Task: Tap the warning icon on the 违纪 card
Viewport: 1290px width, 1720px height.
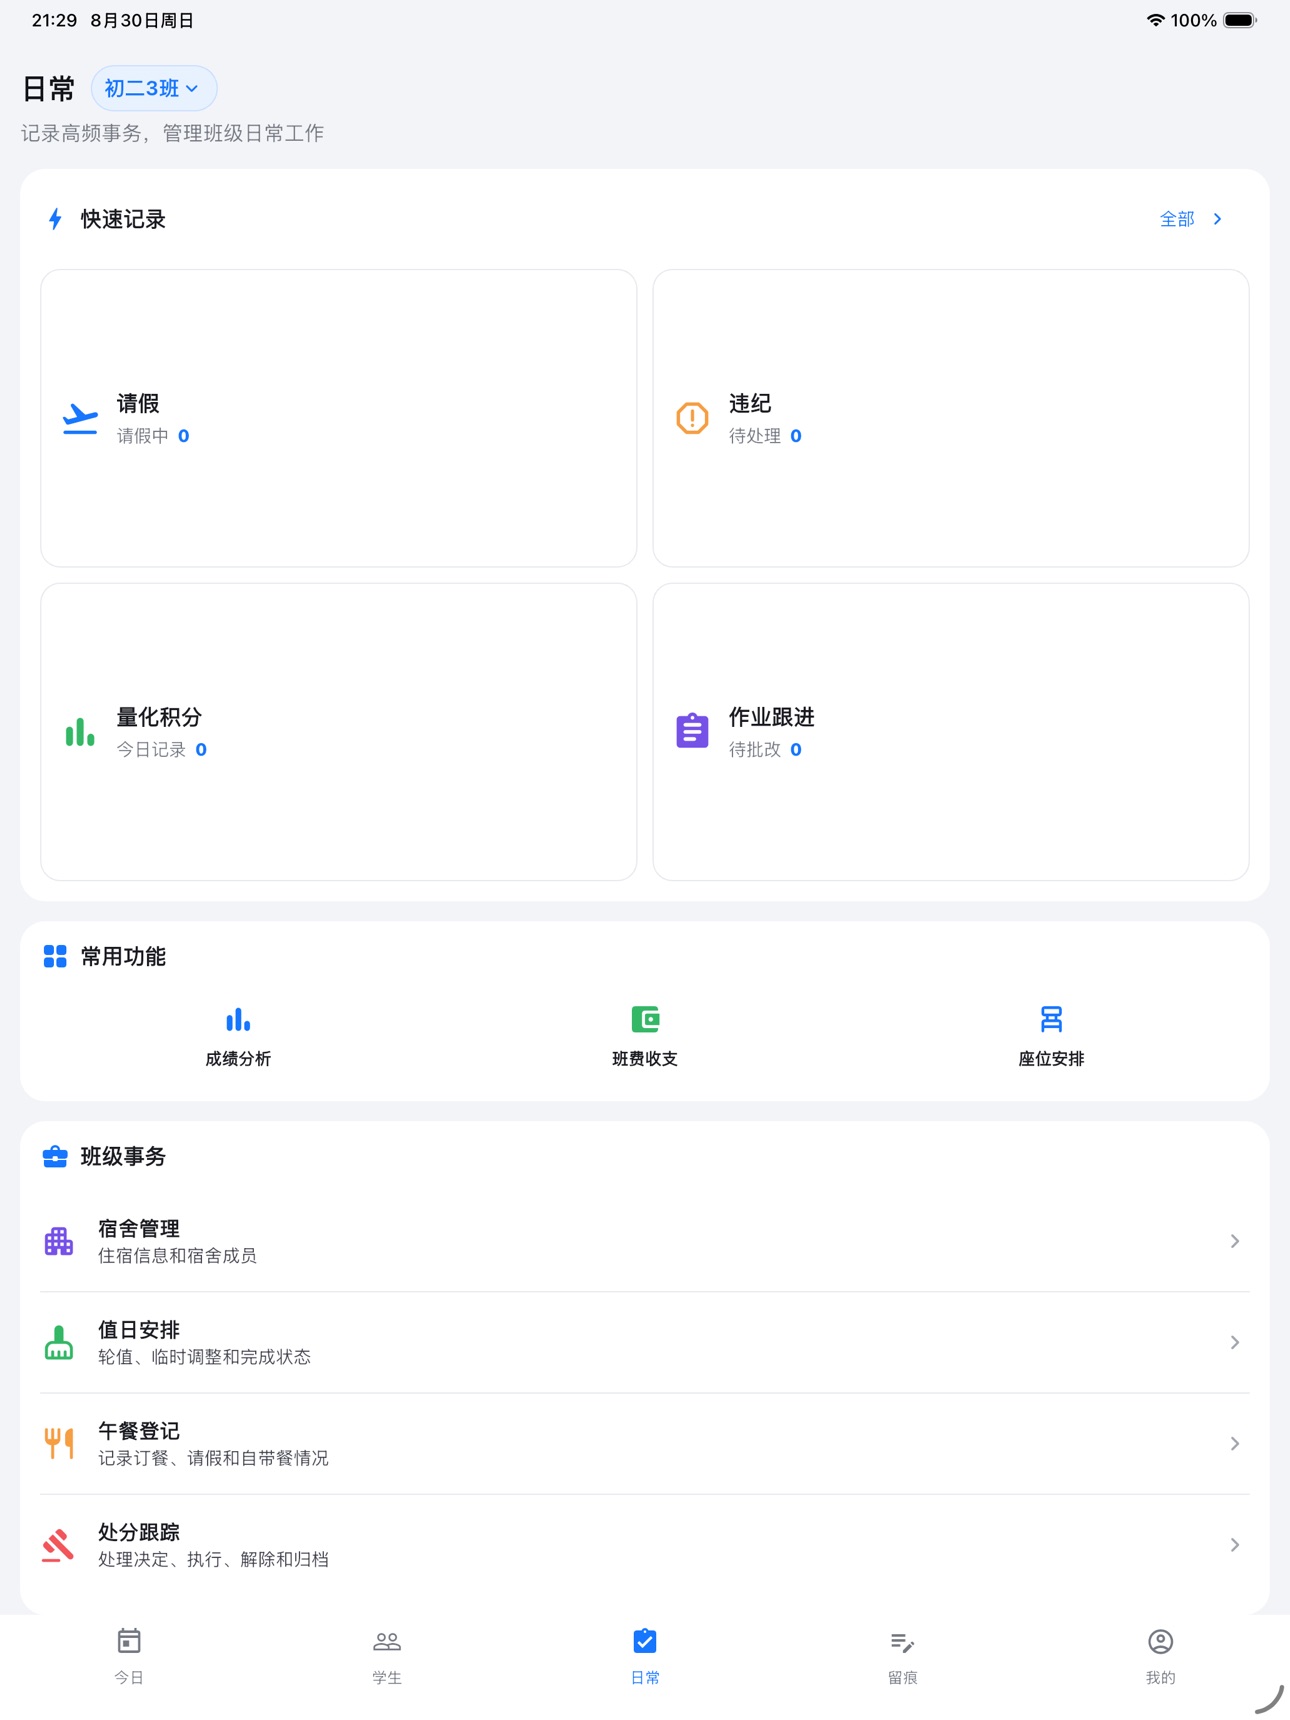Action: click(692, 418)
